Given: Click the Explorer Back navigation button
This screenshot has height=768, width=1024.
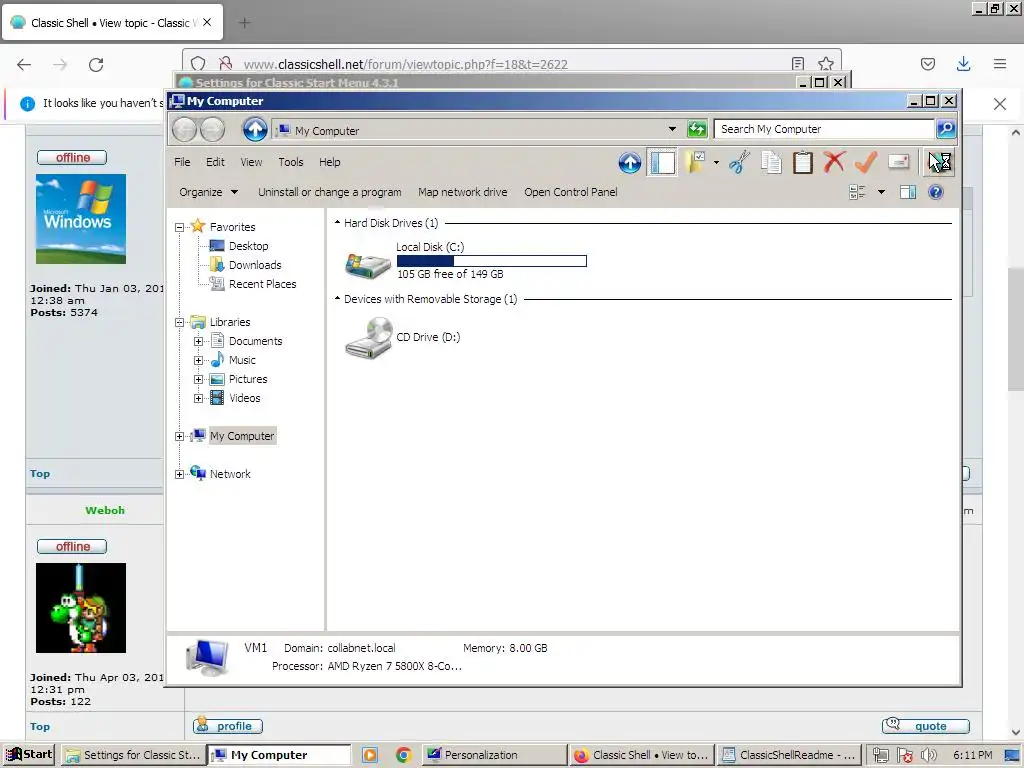Looking at the screenshot, I should pyautogui.click(x=184, y=130).
